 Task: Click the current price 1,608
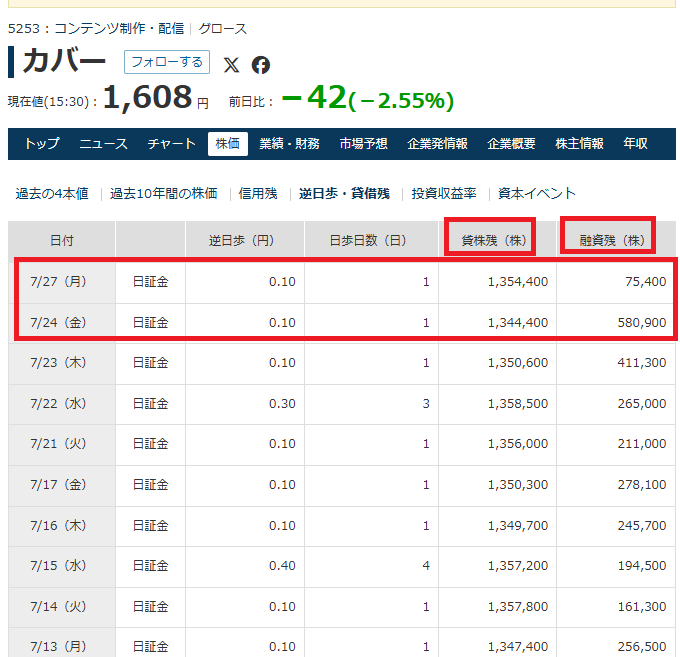pyautogui.click(x=147, y=97)
